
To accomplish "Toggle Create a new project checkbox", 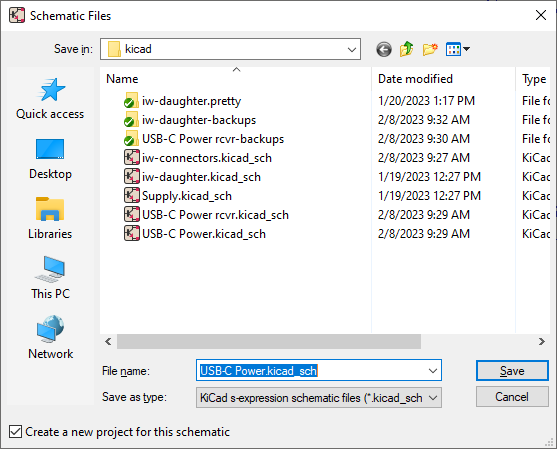I will (x=15, y=432).
